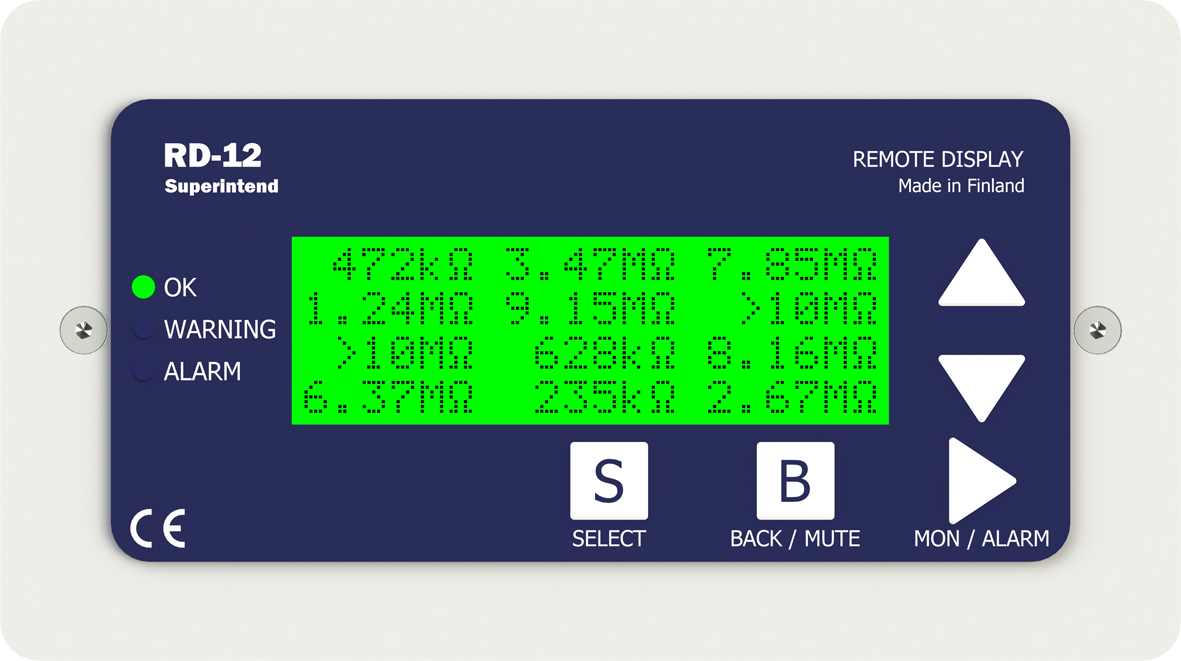Screen dimensions: 1181x661
Task: Click the BACK / MUTE label text
Action: (x=795, y=539)
